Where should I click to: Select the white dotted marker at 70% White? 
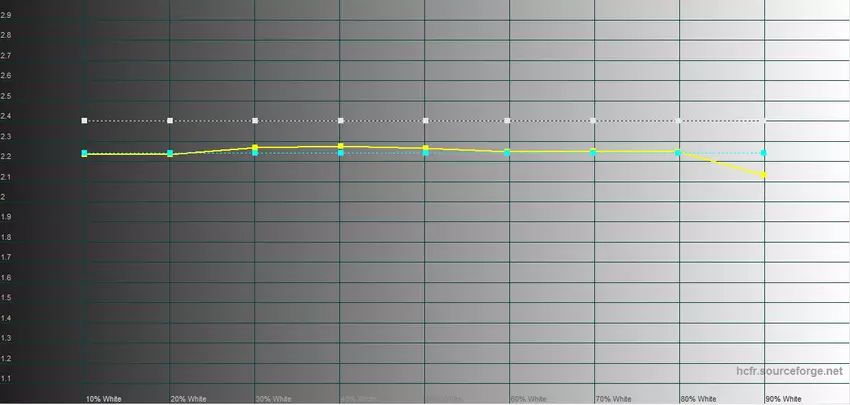click(x=594, y=121)
